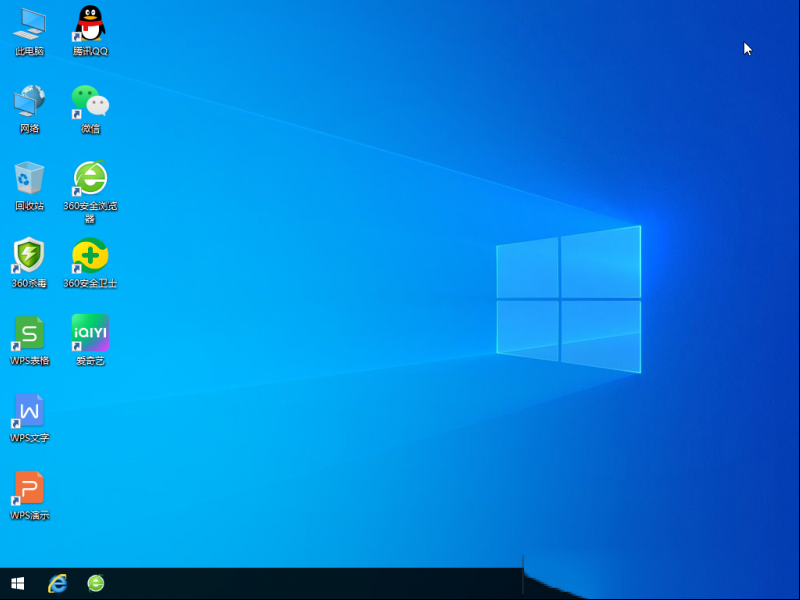Select the 爱奇艺 iQIYI shortcut
This screenshot has height=600, width=800.
coord(90,341)
